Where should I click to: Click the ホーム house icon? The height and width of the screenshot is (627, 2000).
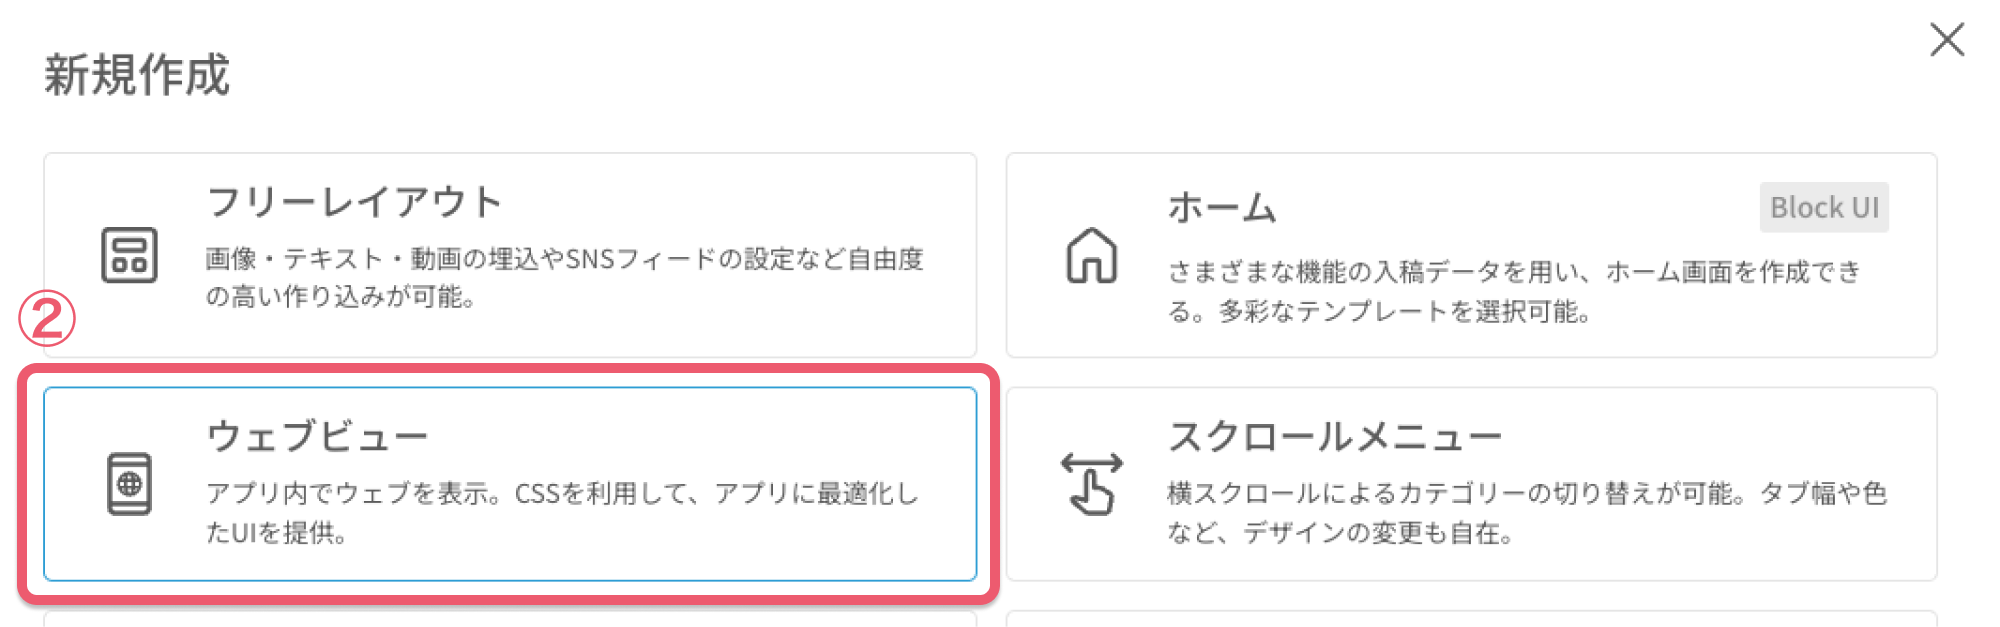[x=1091, y=255]
